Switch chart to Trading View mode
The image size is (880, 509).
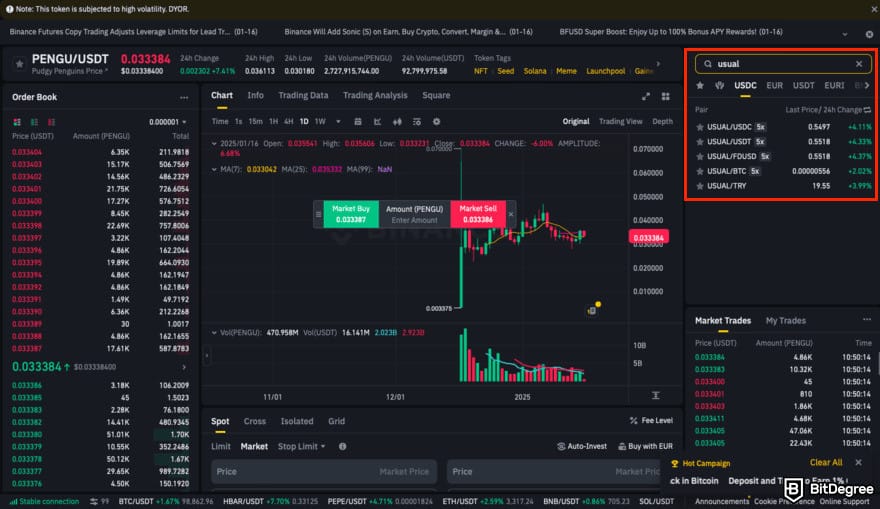(620, 121)
